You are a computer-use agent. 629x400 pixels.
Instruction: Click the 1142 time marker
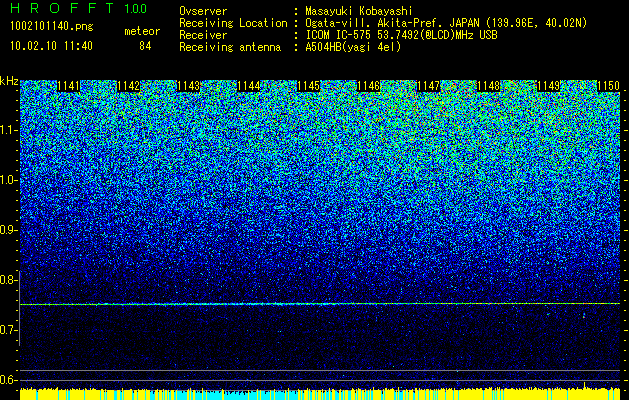[128, 86]
